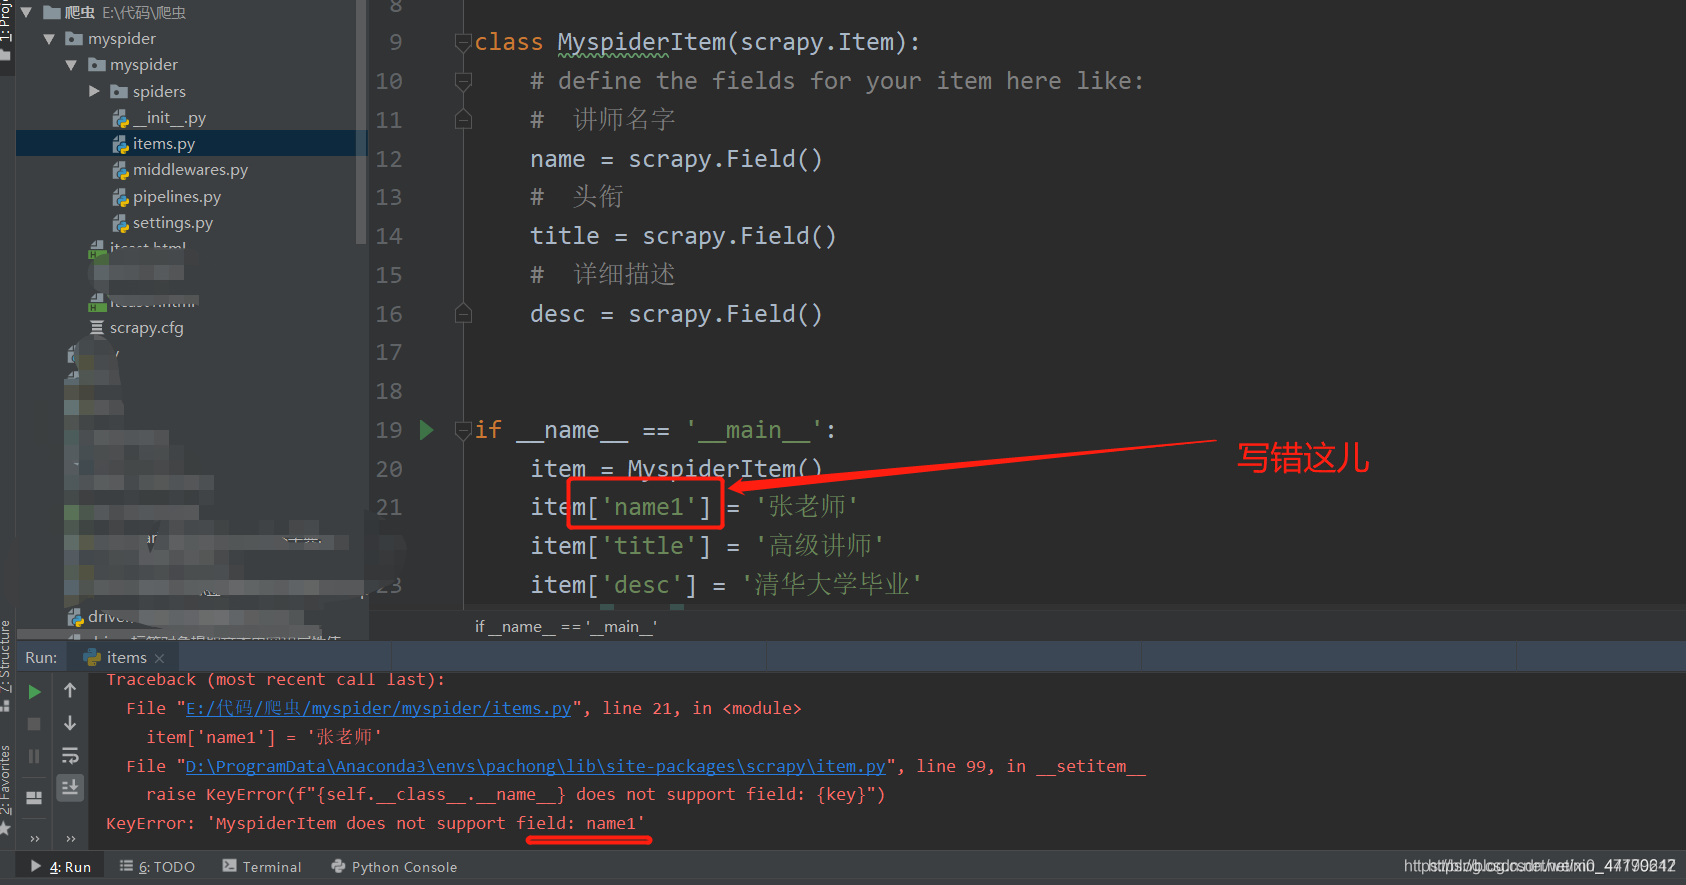Collapse the outer myspider folder
Viewport: 1686px width, 885px height.
pos(49,39)
